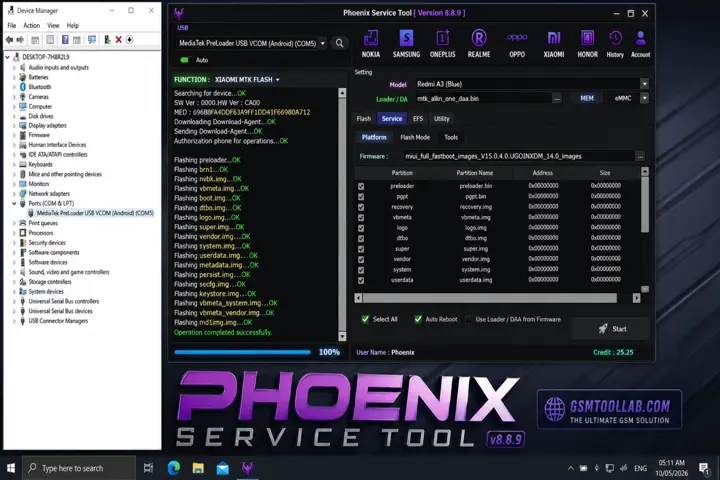
Task: Select the Flash Mode sub-tab
Action: click(x=415, y=137)
